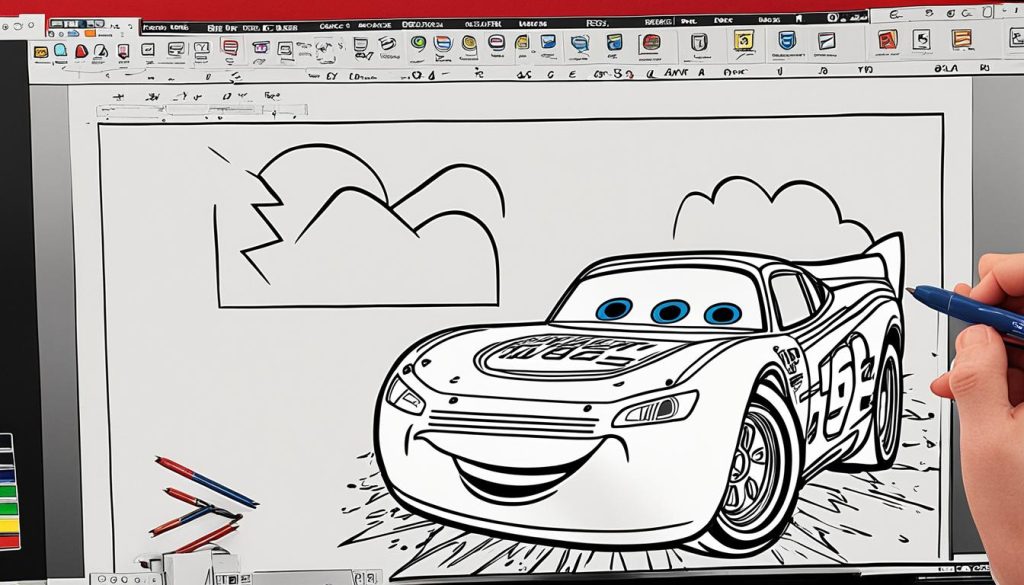1024x585 pixels.
Task: Choose the round gold coin icon
Action: (x=469, y=44)
